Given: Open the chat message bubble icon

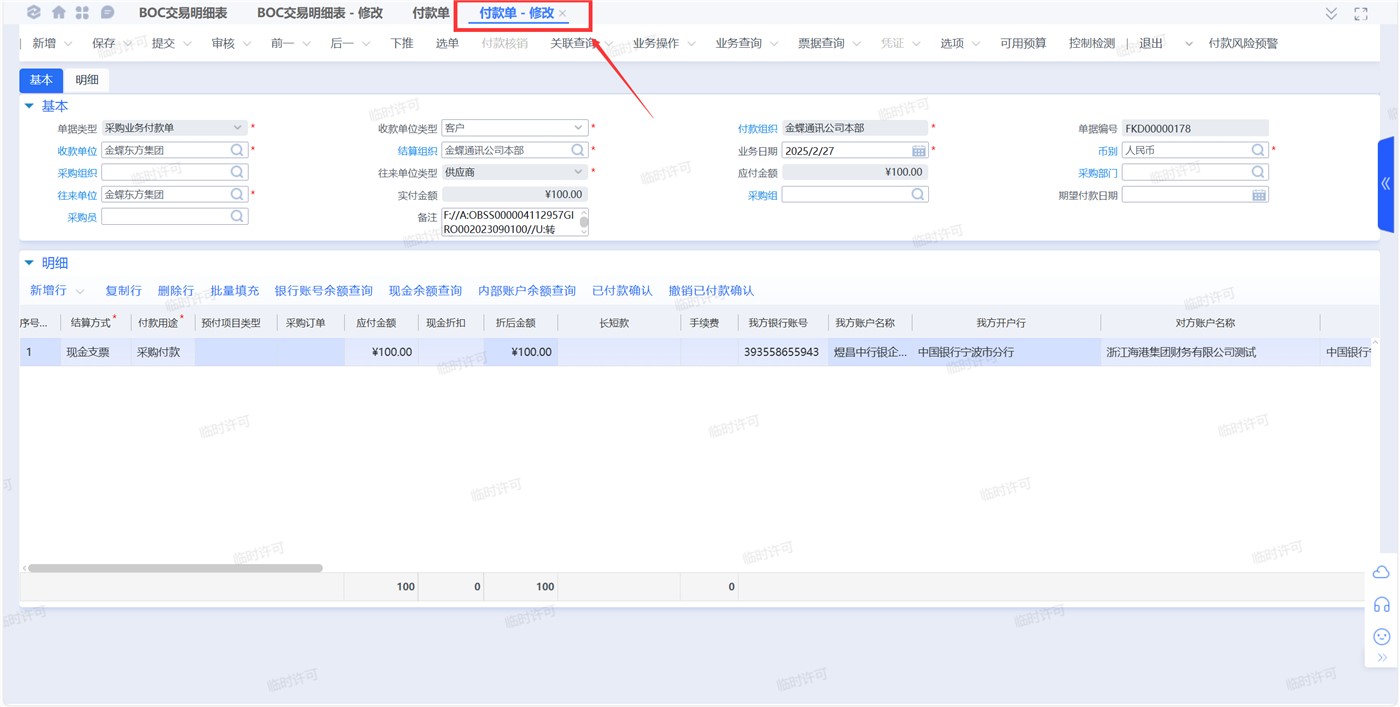Looking at the screenshot, I should [107, 13].
